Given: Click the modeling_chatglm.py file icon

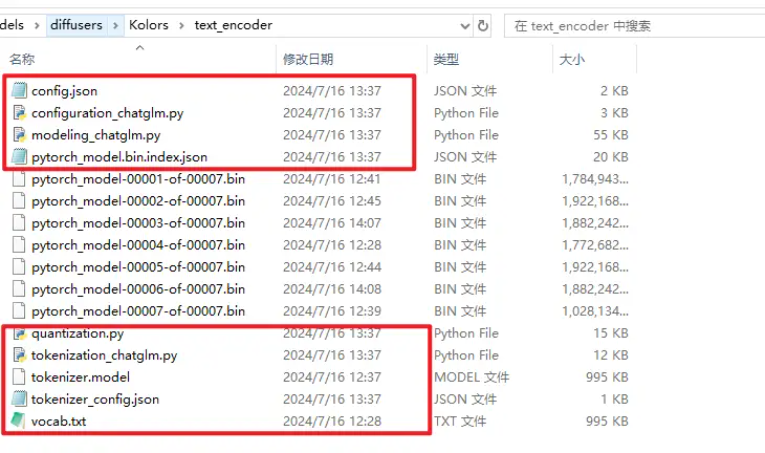Looking at the screenshot, I should [x=20, y=135].
